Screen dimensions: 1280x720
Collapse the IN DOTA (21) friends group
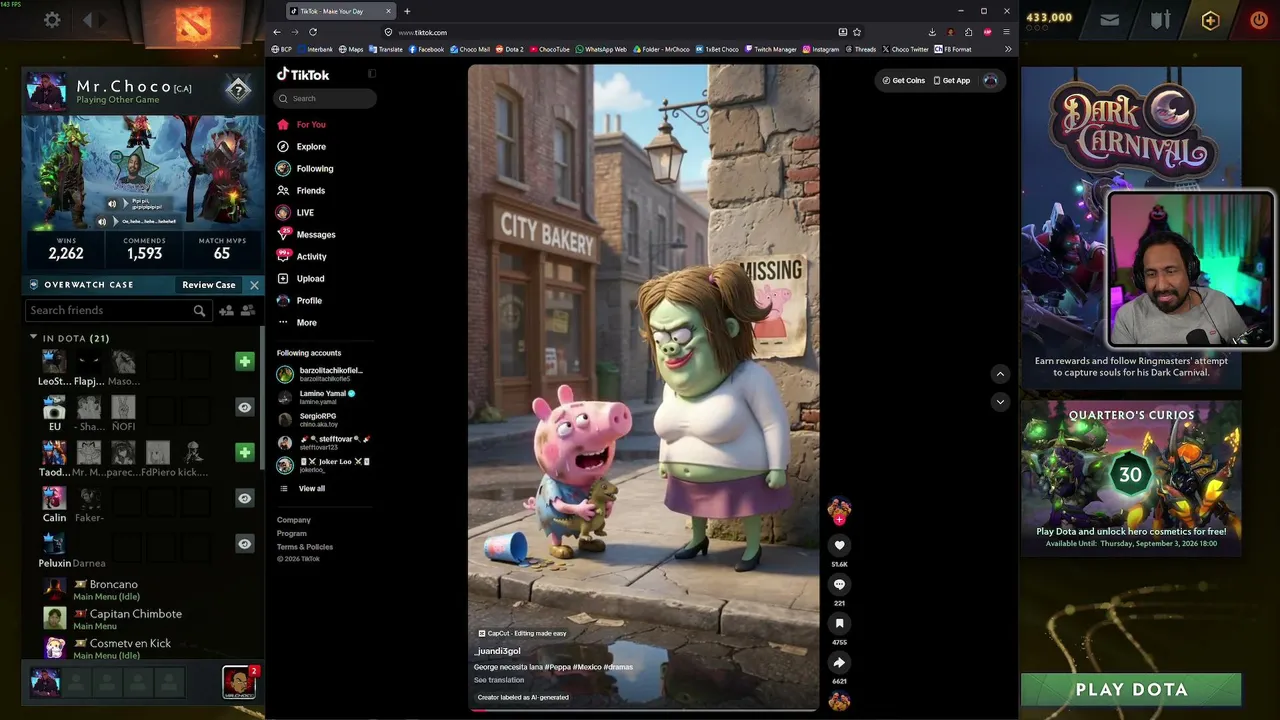pos(33,338)
